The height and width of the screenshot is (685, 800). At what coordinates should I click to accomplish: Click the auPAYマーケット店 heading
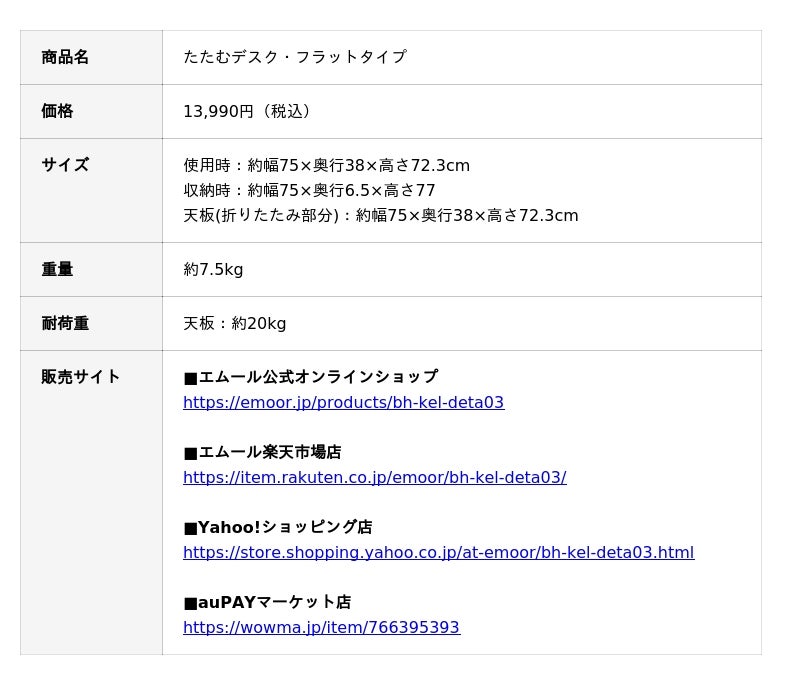coord(267,602)
